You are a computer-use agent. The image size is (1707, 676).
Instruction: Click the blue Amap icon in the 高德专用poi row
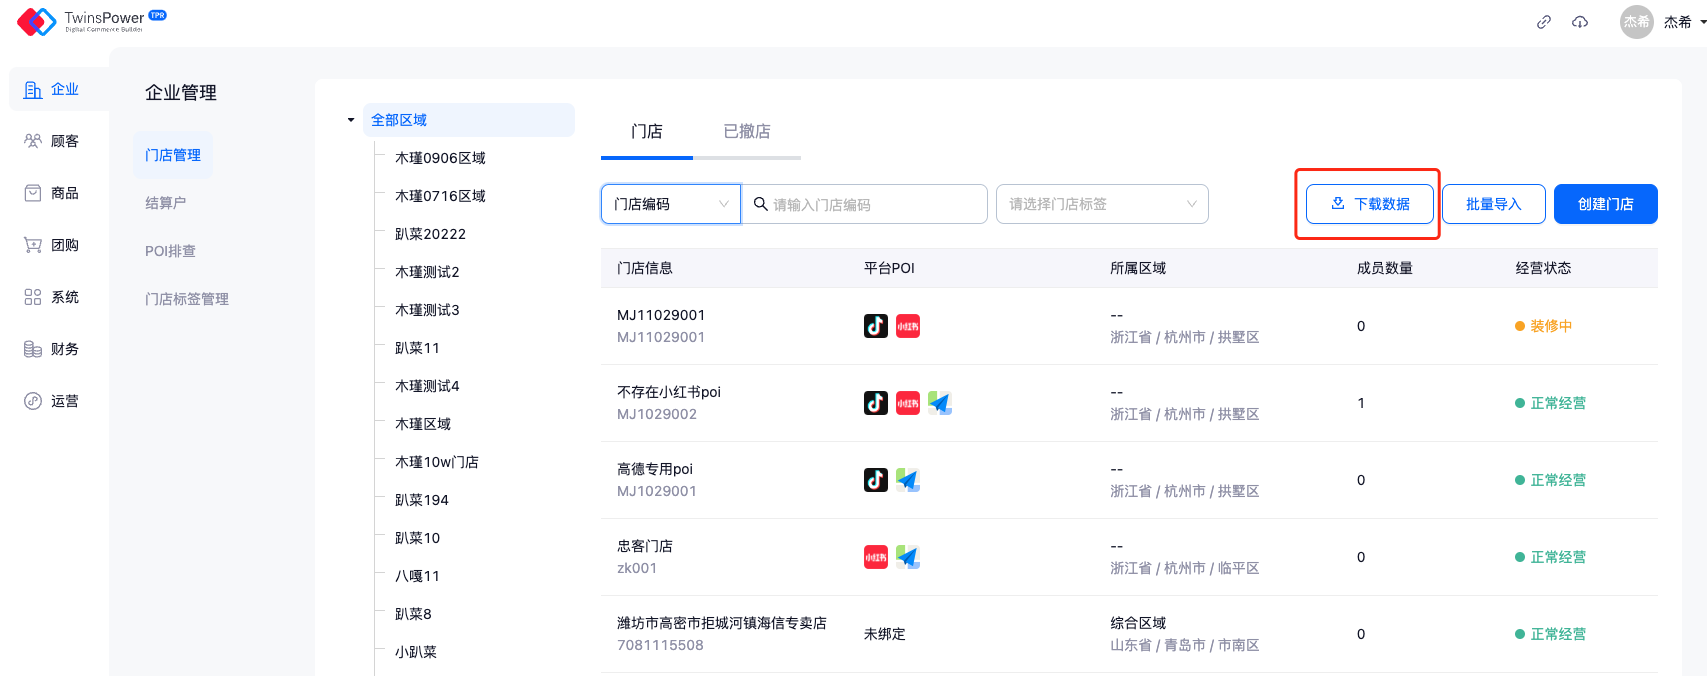(x=908, y=480)
